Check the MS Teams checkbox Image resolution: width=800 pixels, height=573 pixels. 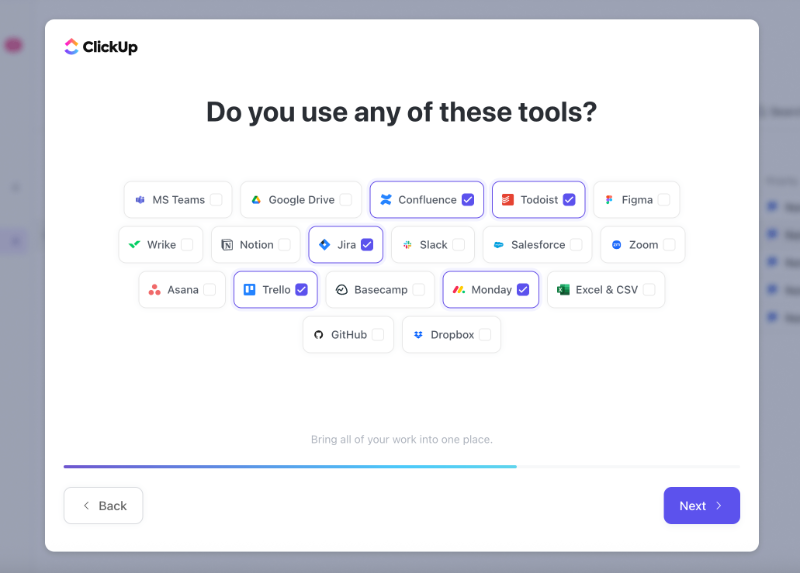pyautogui.click(x=216, y=200)
